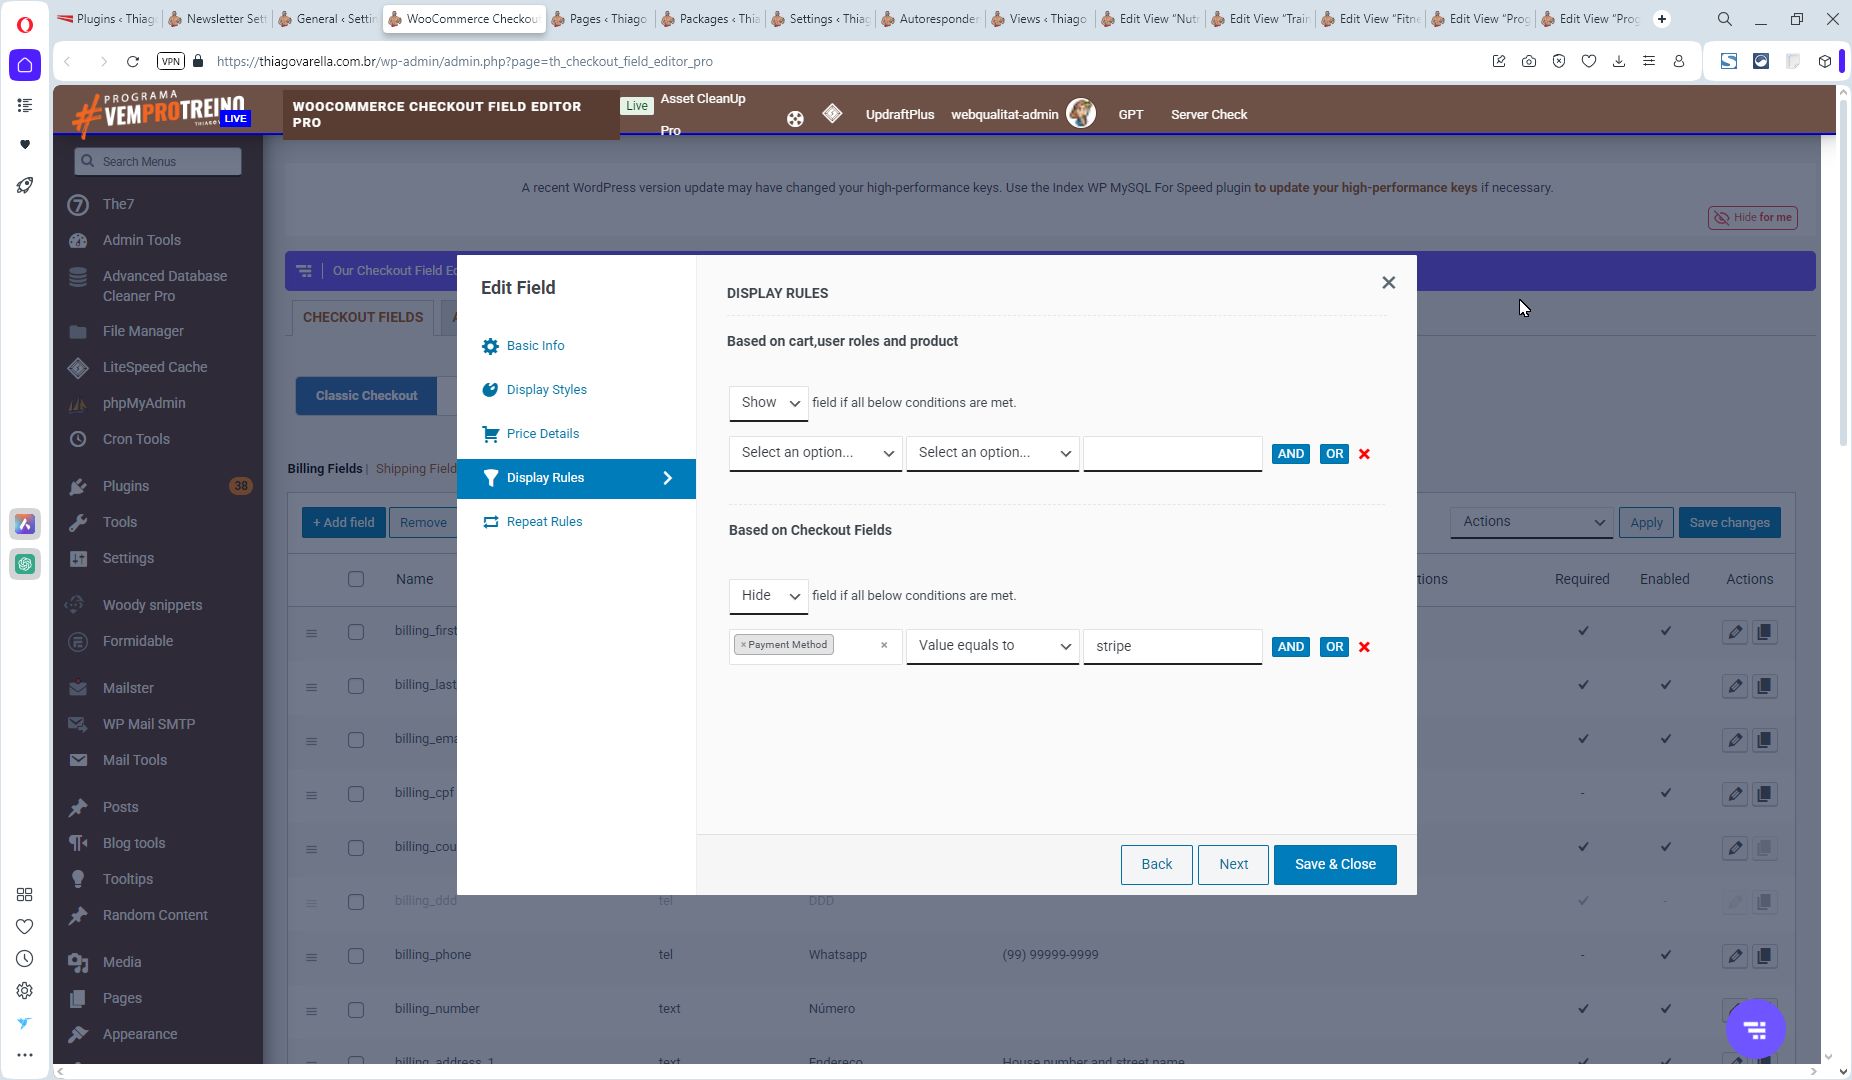Image resolution: width=1852 pixels, height=1080 pixels.
Task: Click the Apply bulk action button
Action: [x=1646, y=523]
